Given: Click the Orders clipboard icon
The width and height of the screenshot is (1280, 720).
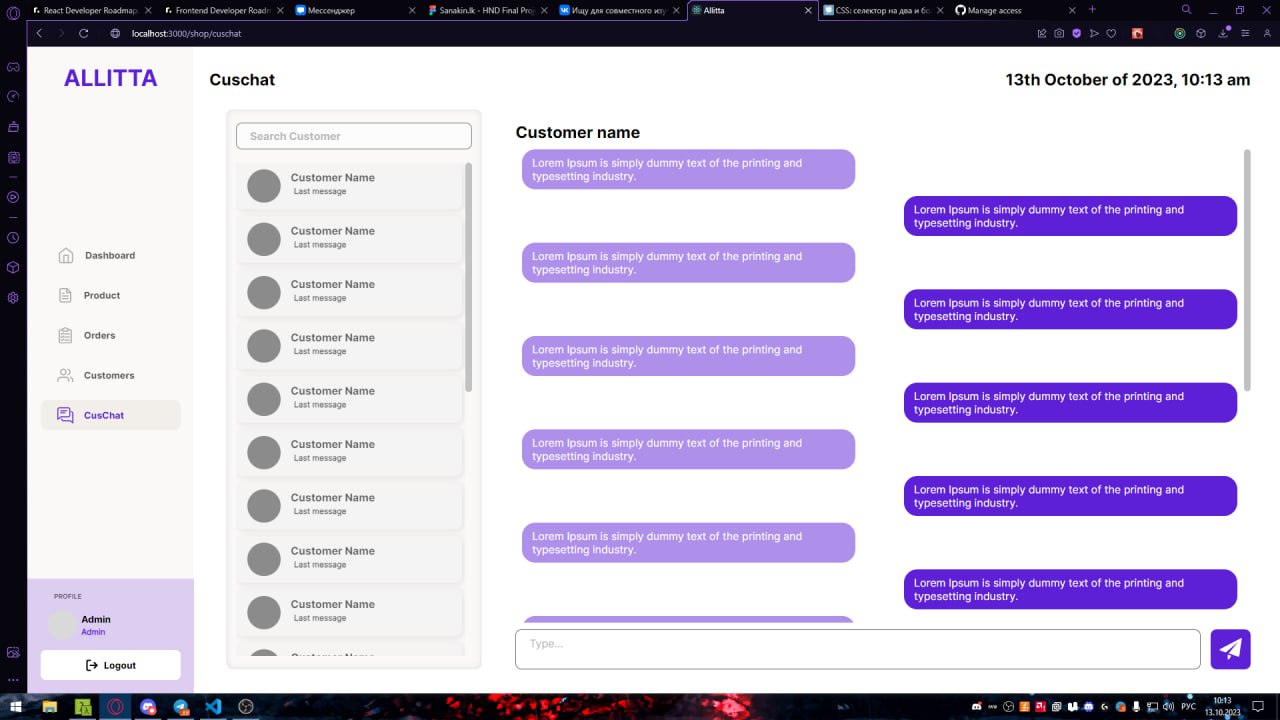Looking at the screenshot, I should point(65,336).
